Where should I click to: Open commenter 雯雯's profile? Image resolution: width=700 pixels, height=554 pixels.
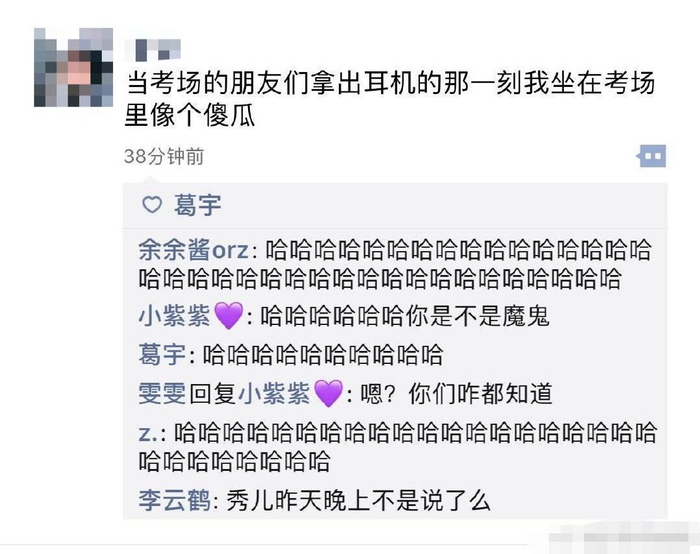(162, 394)
